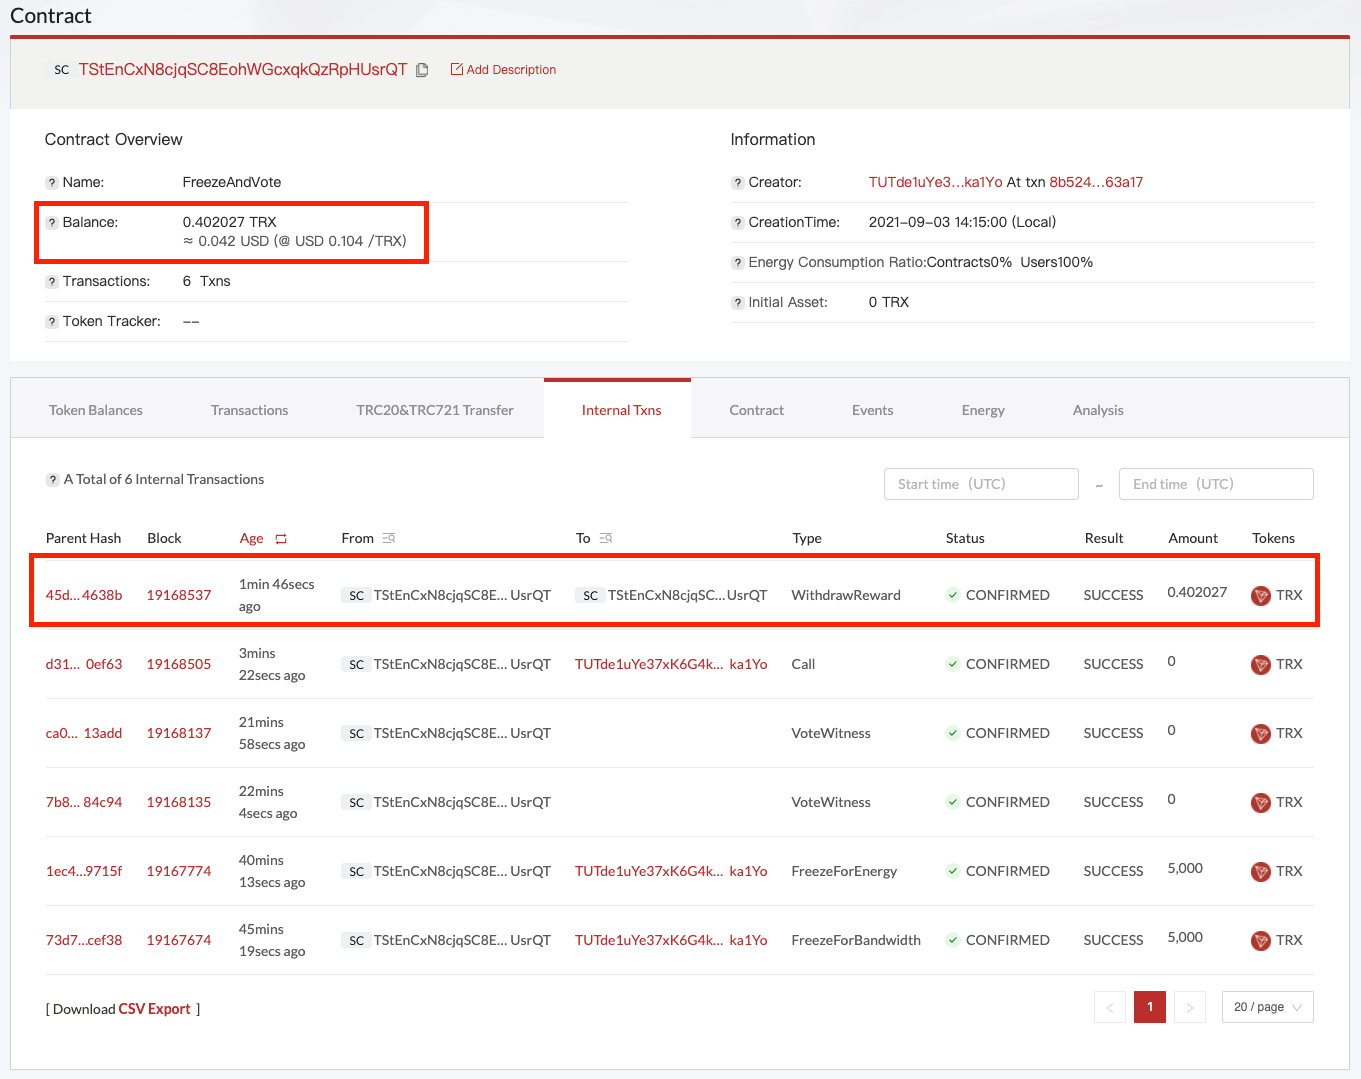The height and width of the screenshot is (1079, 1361).
Task: Open the CSV Export download link
Action: [x=154, y=1009]
